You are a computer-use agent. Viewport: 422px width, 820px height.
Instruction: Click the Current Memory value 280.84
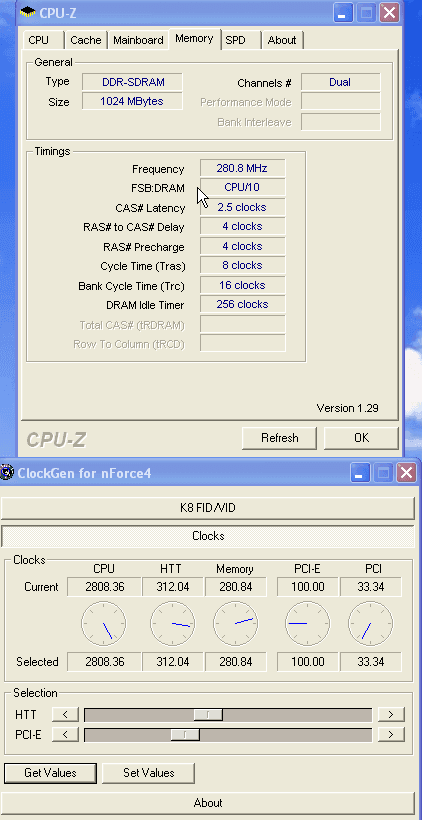click(236, 587)
